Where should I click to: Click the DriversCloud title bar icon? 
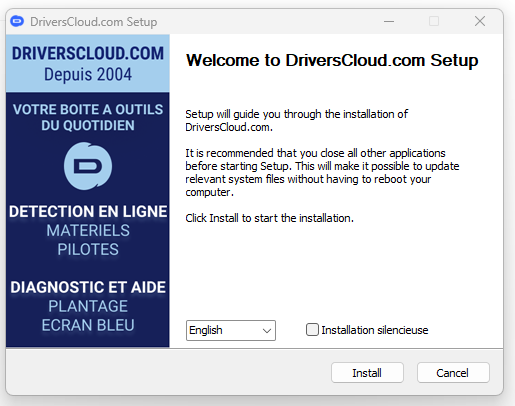(17, 22)
